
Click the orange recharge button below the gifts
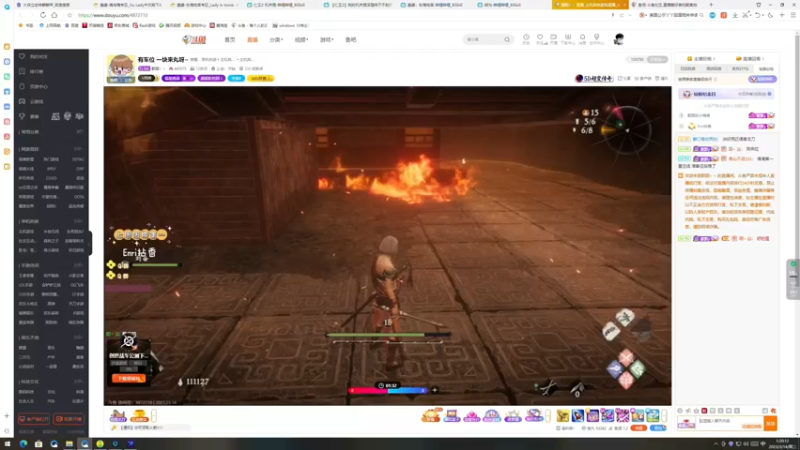click(x=638, y=428)
